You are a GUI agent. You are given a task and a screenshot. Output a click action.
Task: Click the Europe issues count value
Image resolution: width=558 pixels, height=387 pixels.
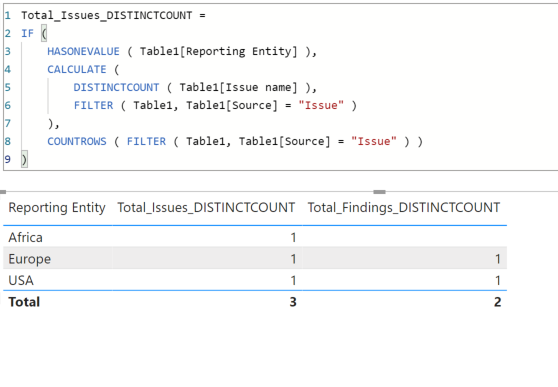pos(293,259)
